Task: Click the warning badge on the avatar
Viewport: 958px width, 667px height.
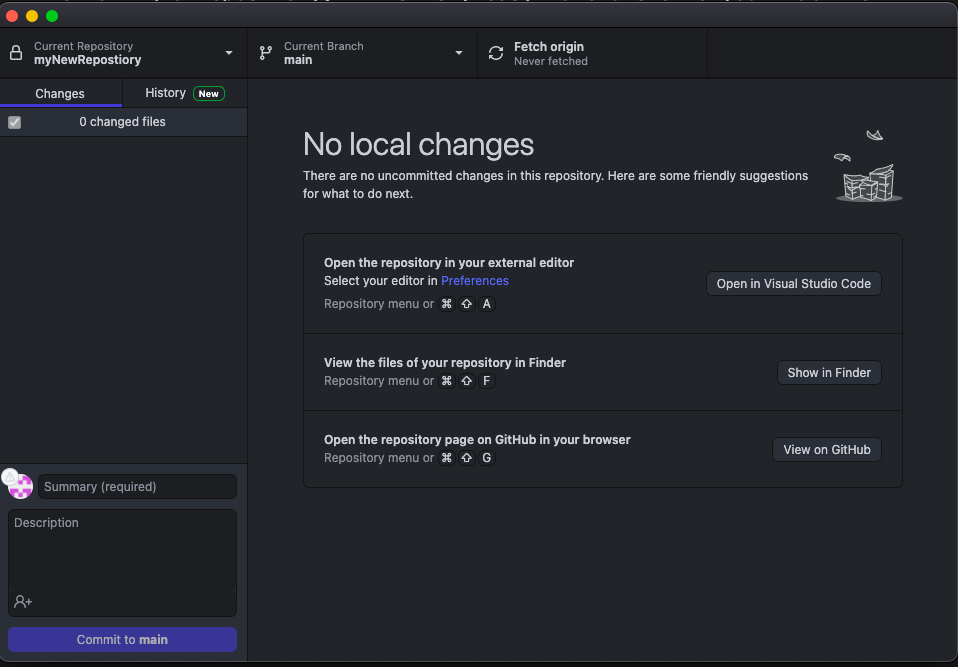Action: coord(10,477)
